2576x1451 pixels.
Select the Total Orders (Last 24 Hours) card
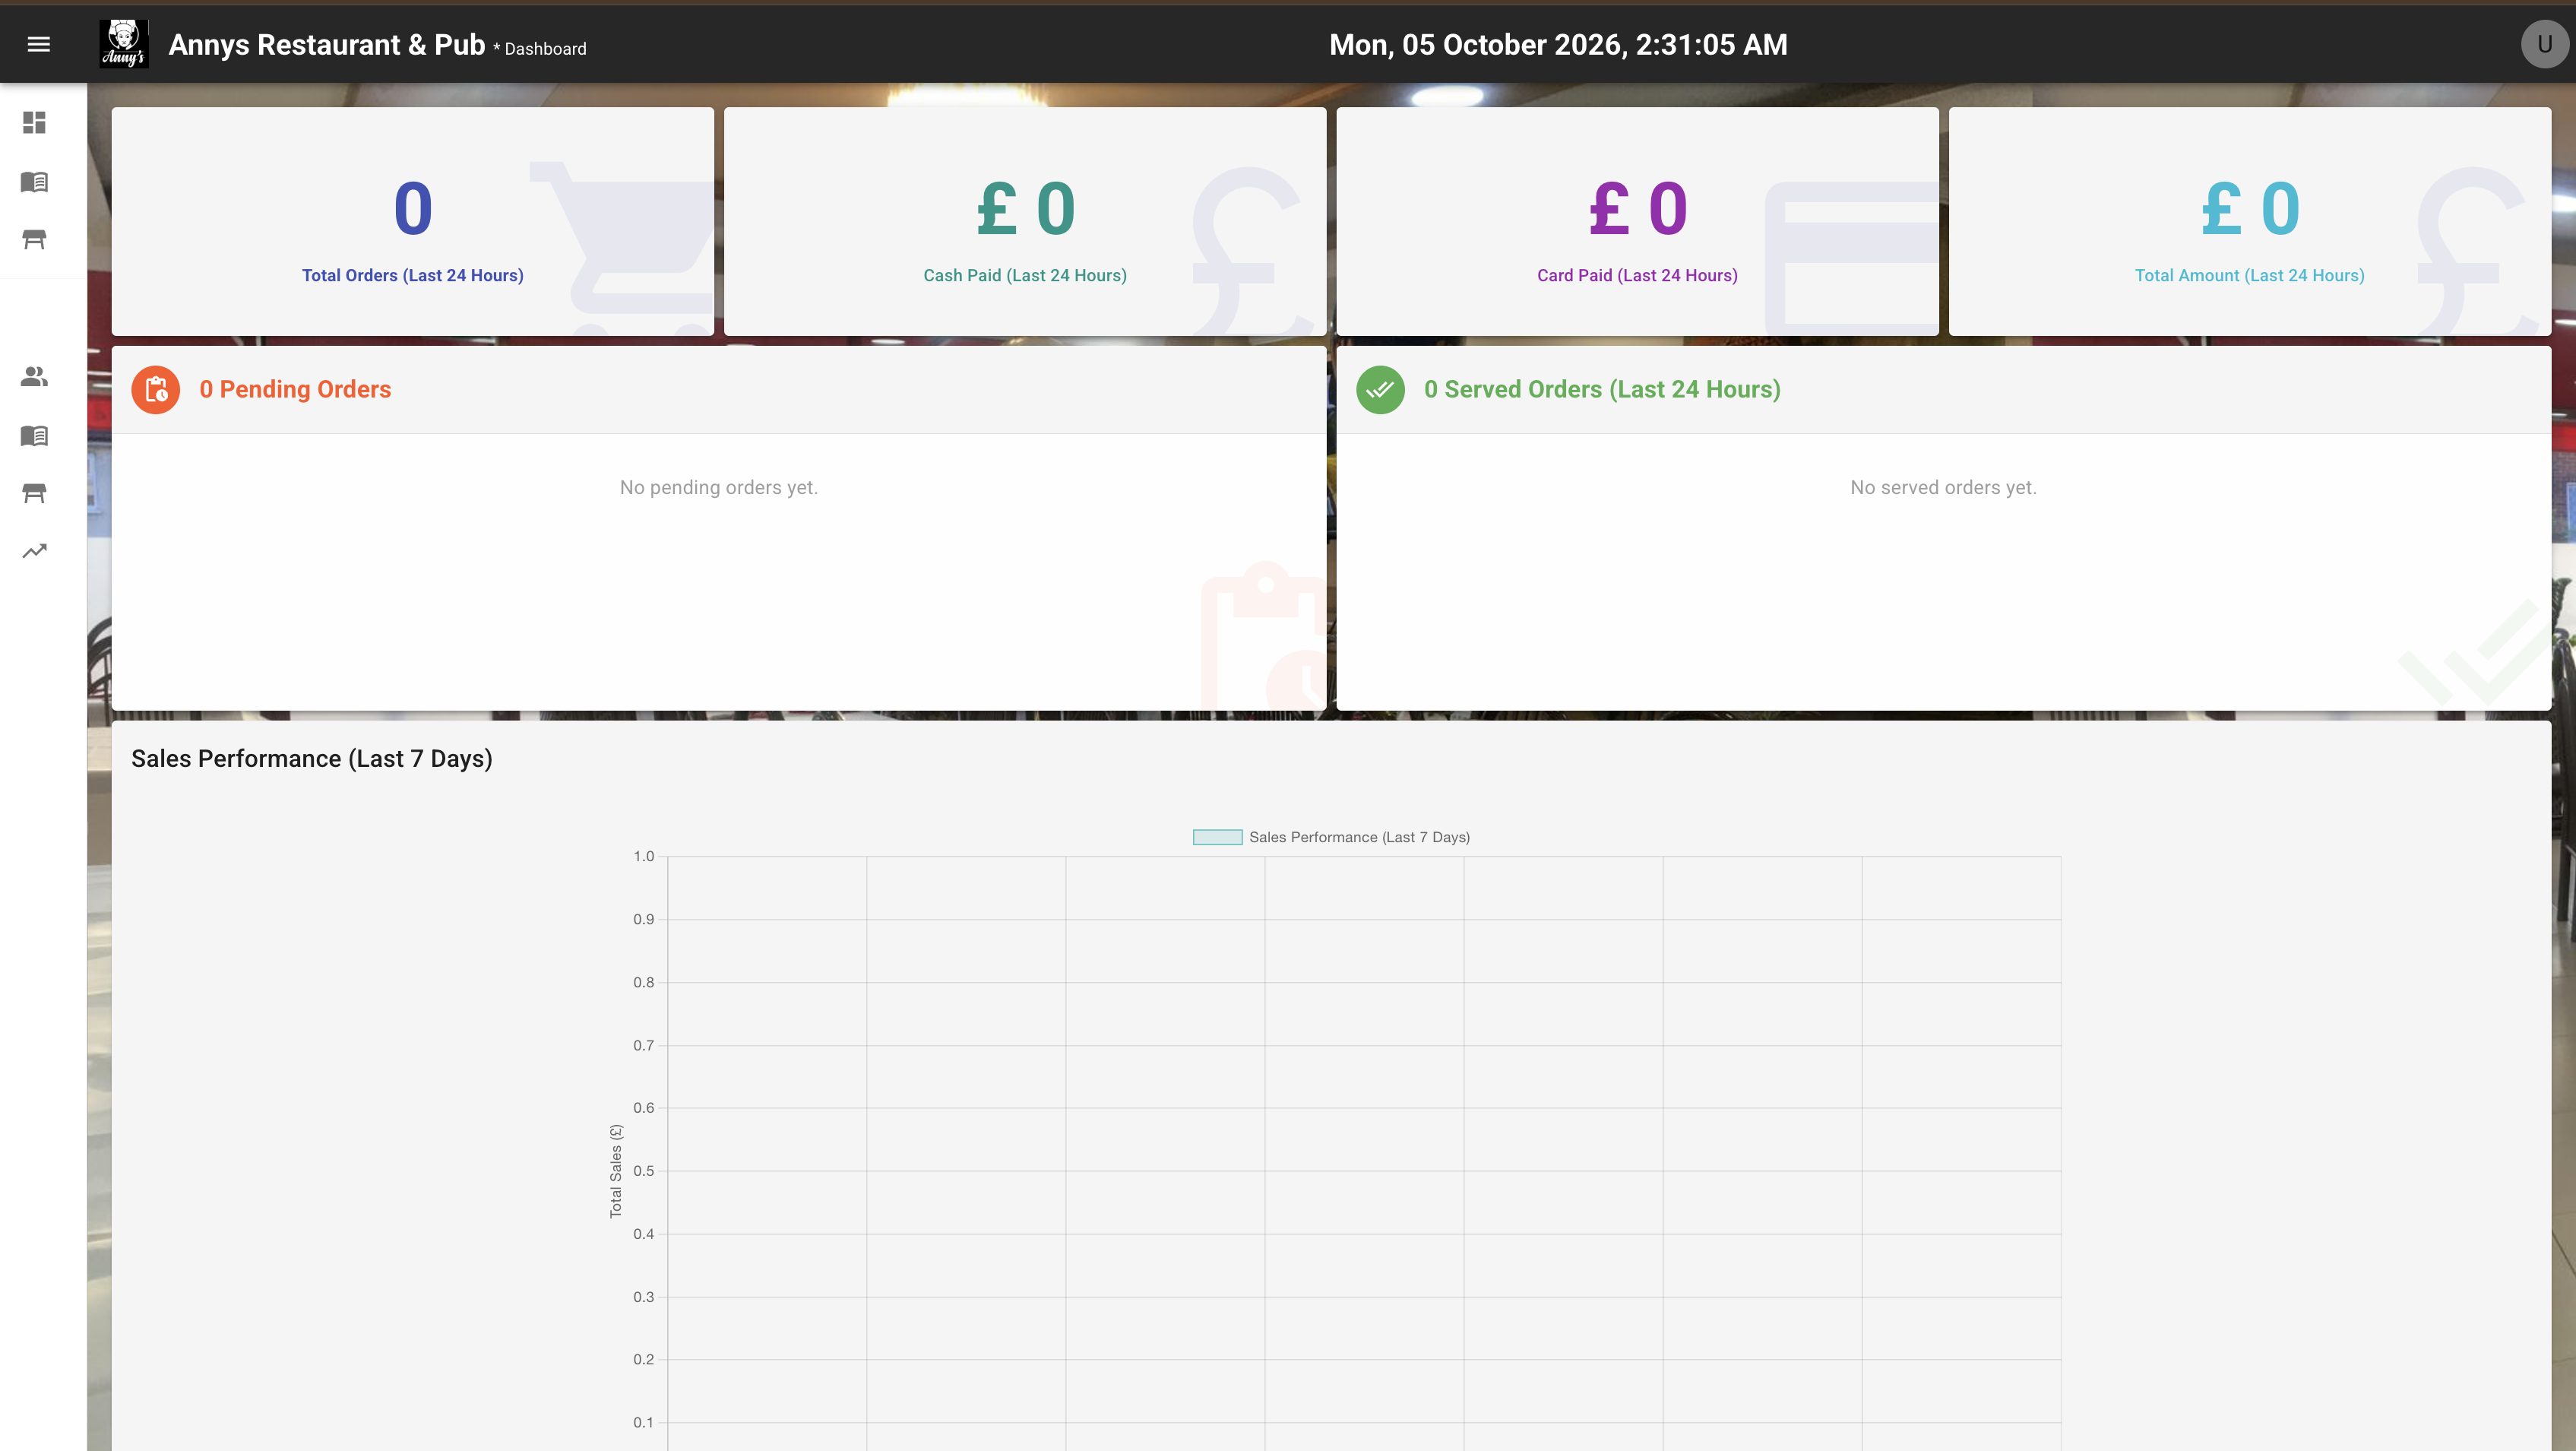[413, 221]
